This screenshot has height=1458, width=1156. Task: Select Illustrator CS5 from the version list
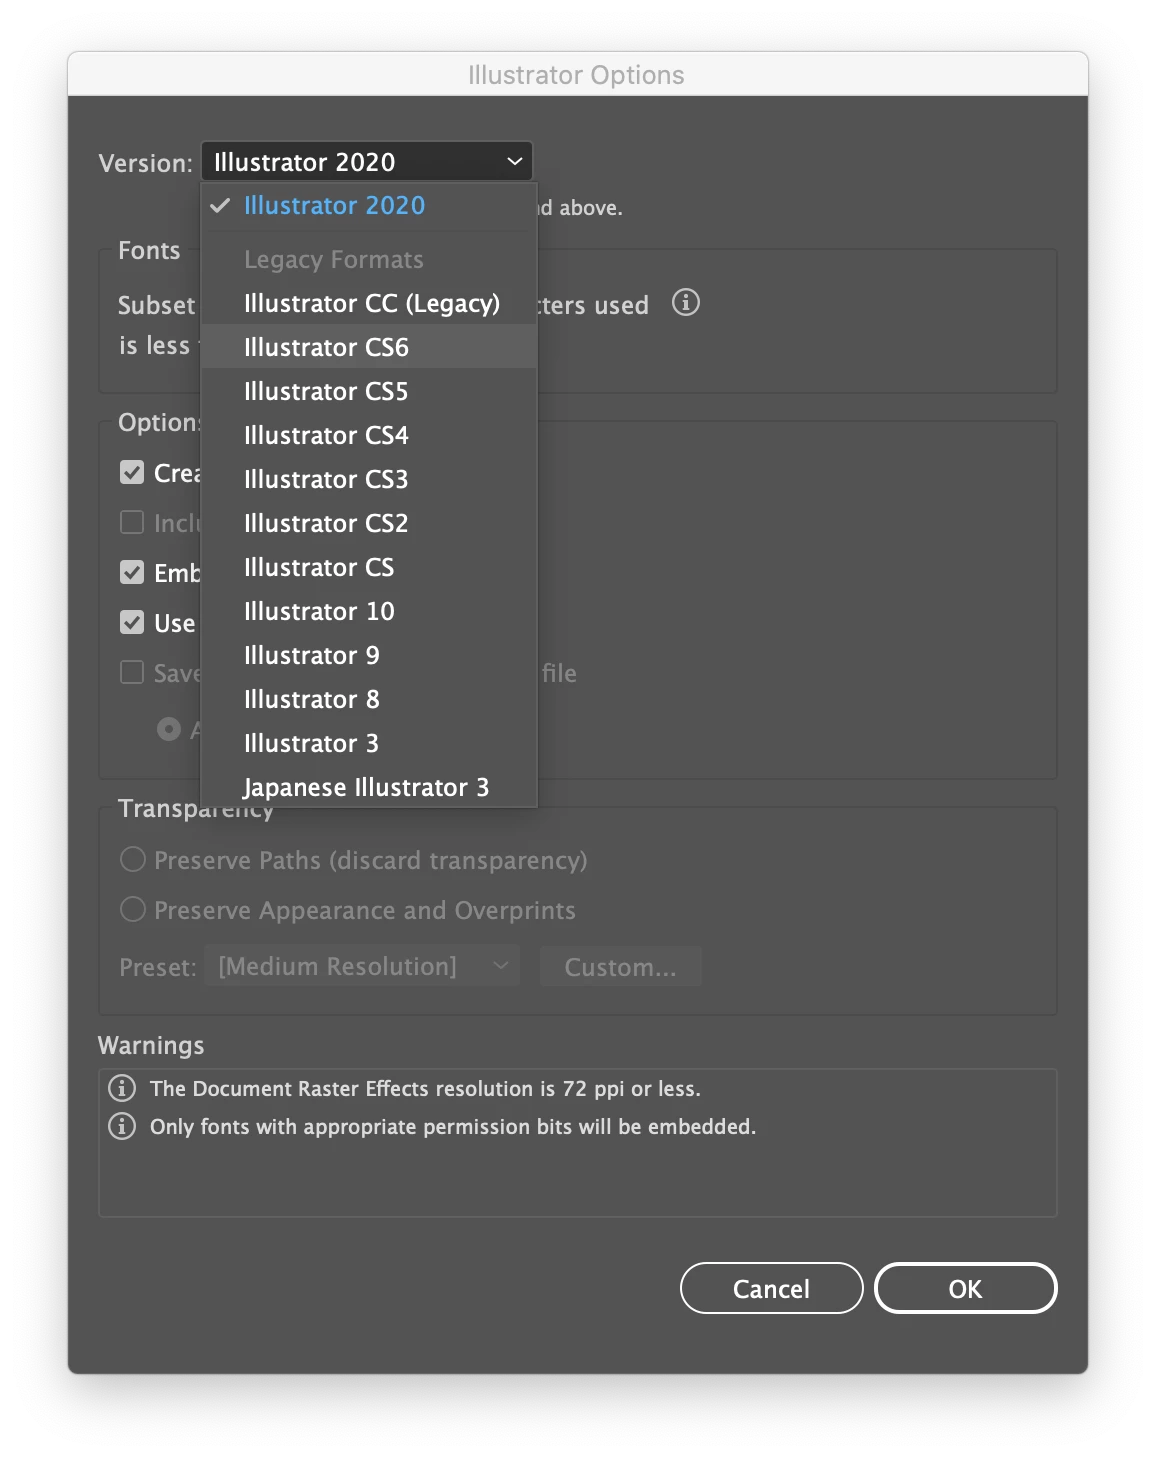(369, 391)
